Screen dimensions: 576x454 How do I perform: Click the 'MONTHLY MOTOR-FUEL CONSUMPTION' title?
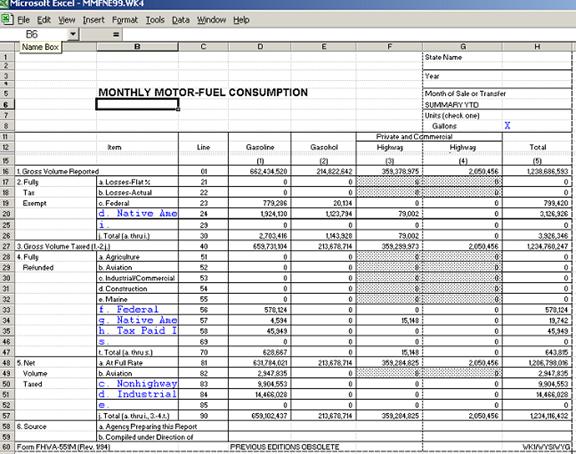[203, 92]
